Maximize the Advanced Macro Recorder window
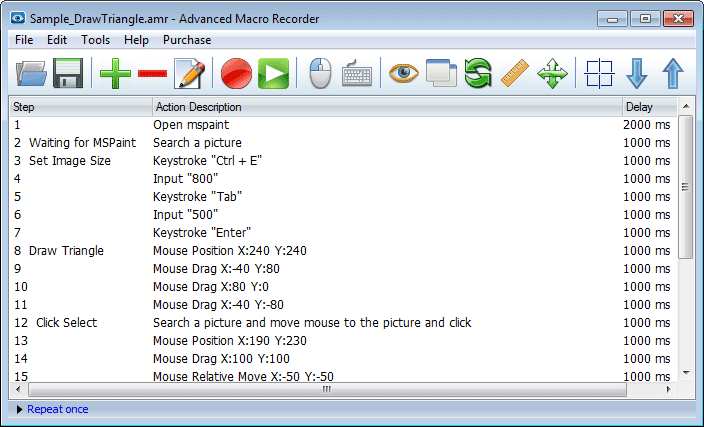704x427 pixels. pyautogui.click(x=645, y=19)
